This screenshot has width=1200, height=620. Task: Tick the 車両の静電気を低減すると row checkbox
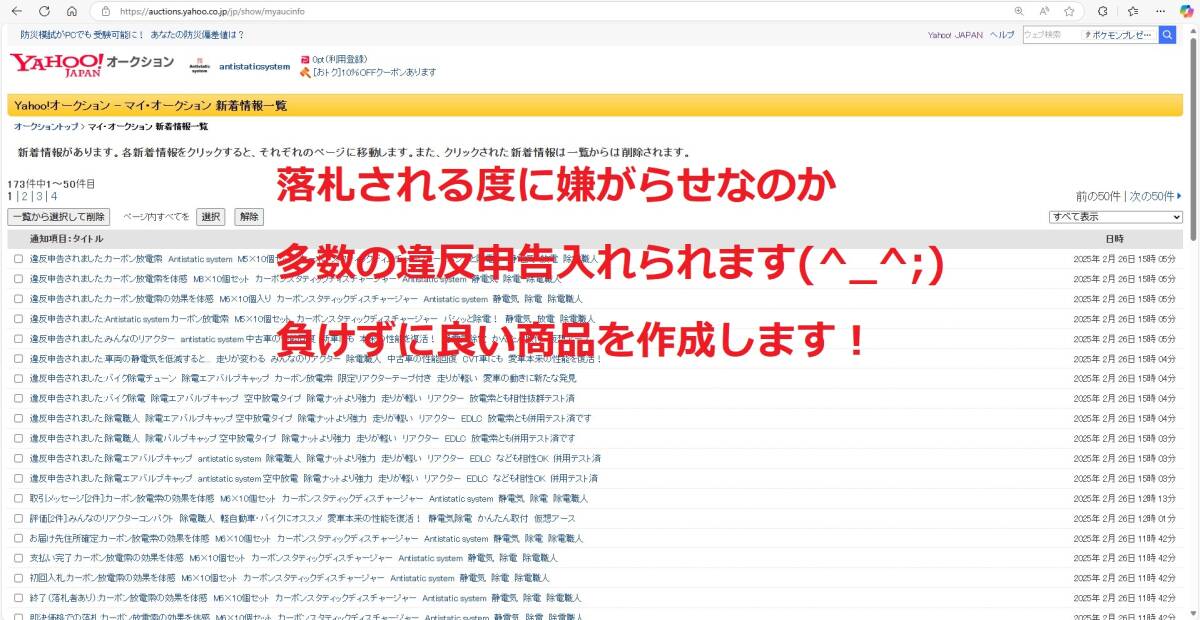click(x=18, y=358)
